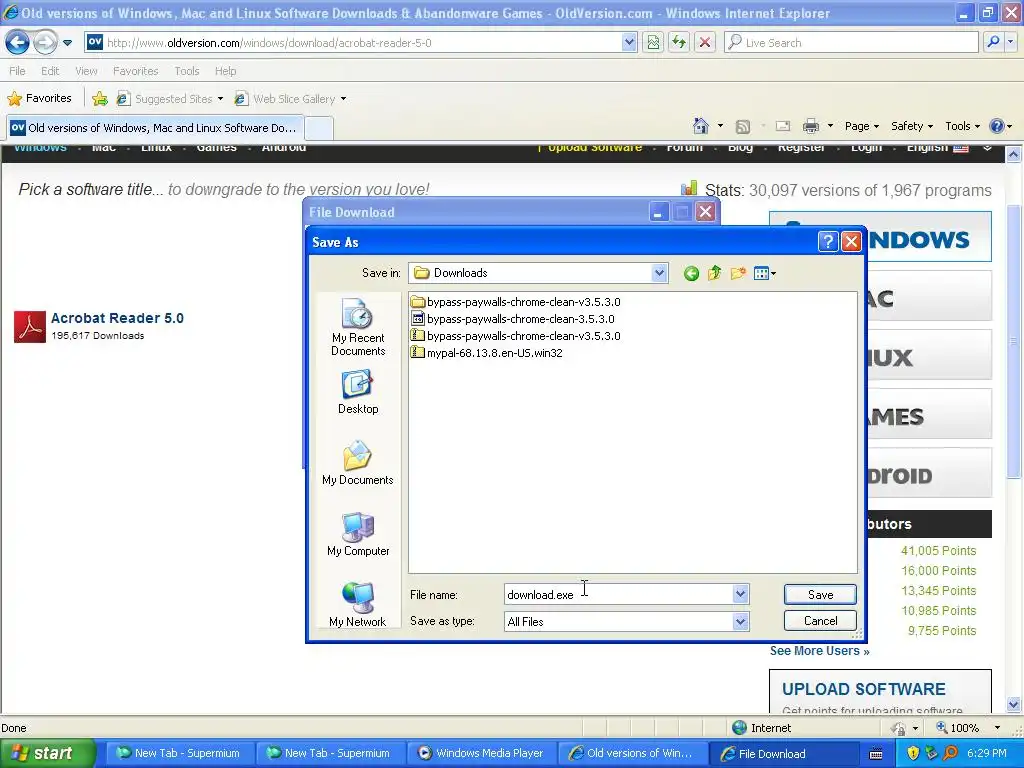Select My Network in places bar

point(358,605)
